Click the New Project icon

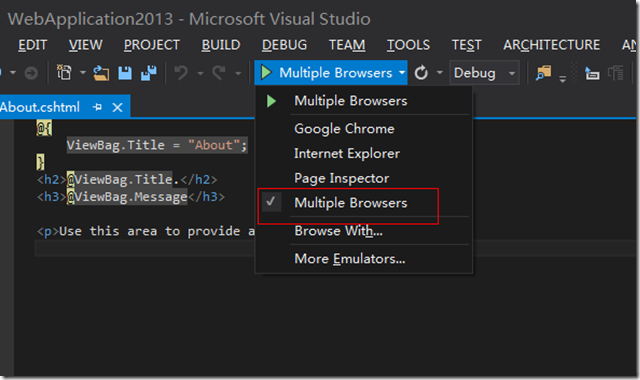[64, 73]
